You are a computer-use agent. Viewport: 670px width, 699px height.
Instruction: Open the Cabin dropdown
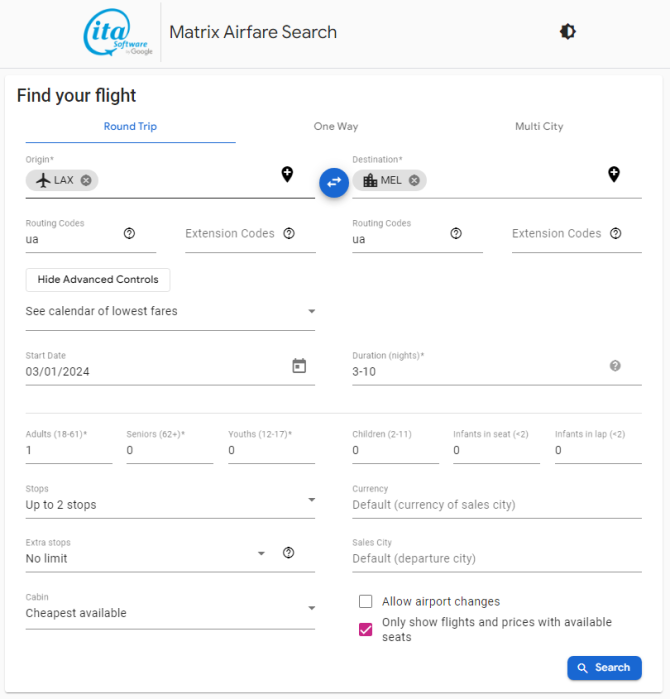tap(170, 609)
